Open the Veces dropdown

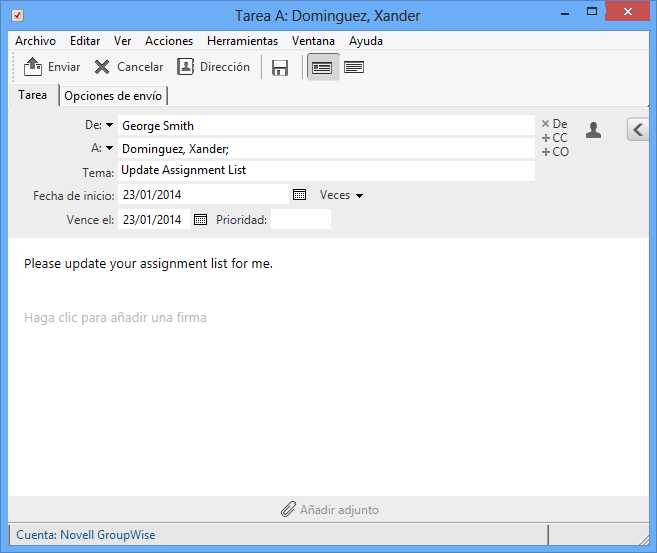pyautogui.click(x=341, y=195)
